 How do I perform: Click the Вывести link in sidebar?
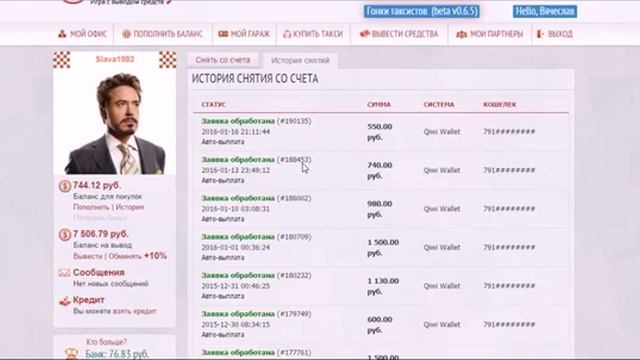coord(88,256)
